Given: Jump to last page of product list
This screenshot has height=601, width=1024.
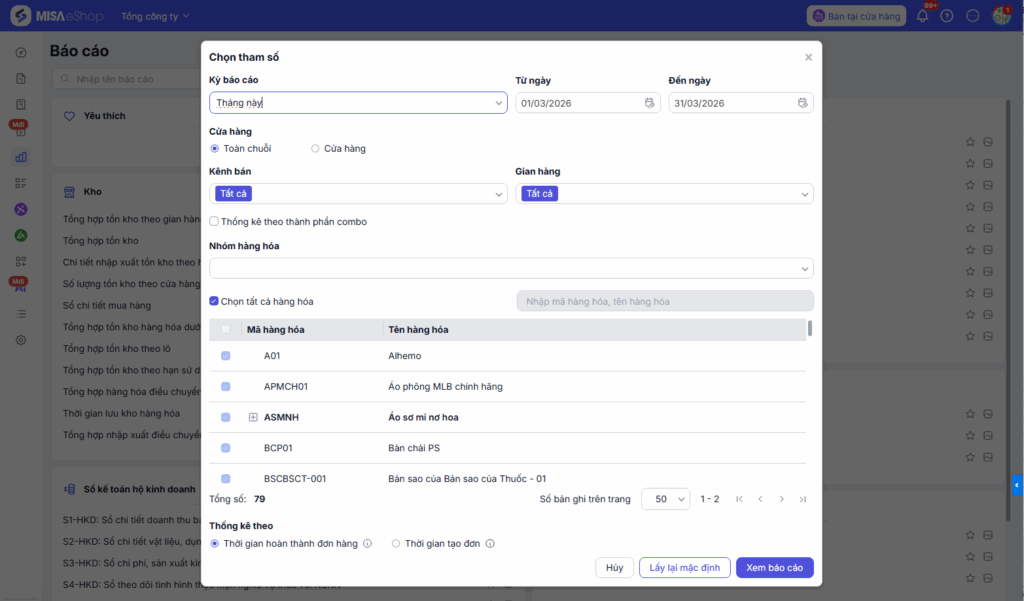Looking at the screenshot, I should 803,499.
